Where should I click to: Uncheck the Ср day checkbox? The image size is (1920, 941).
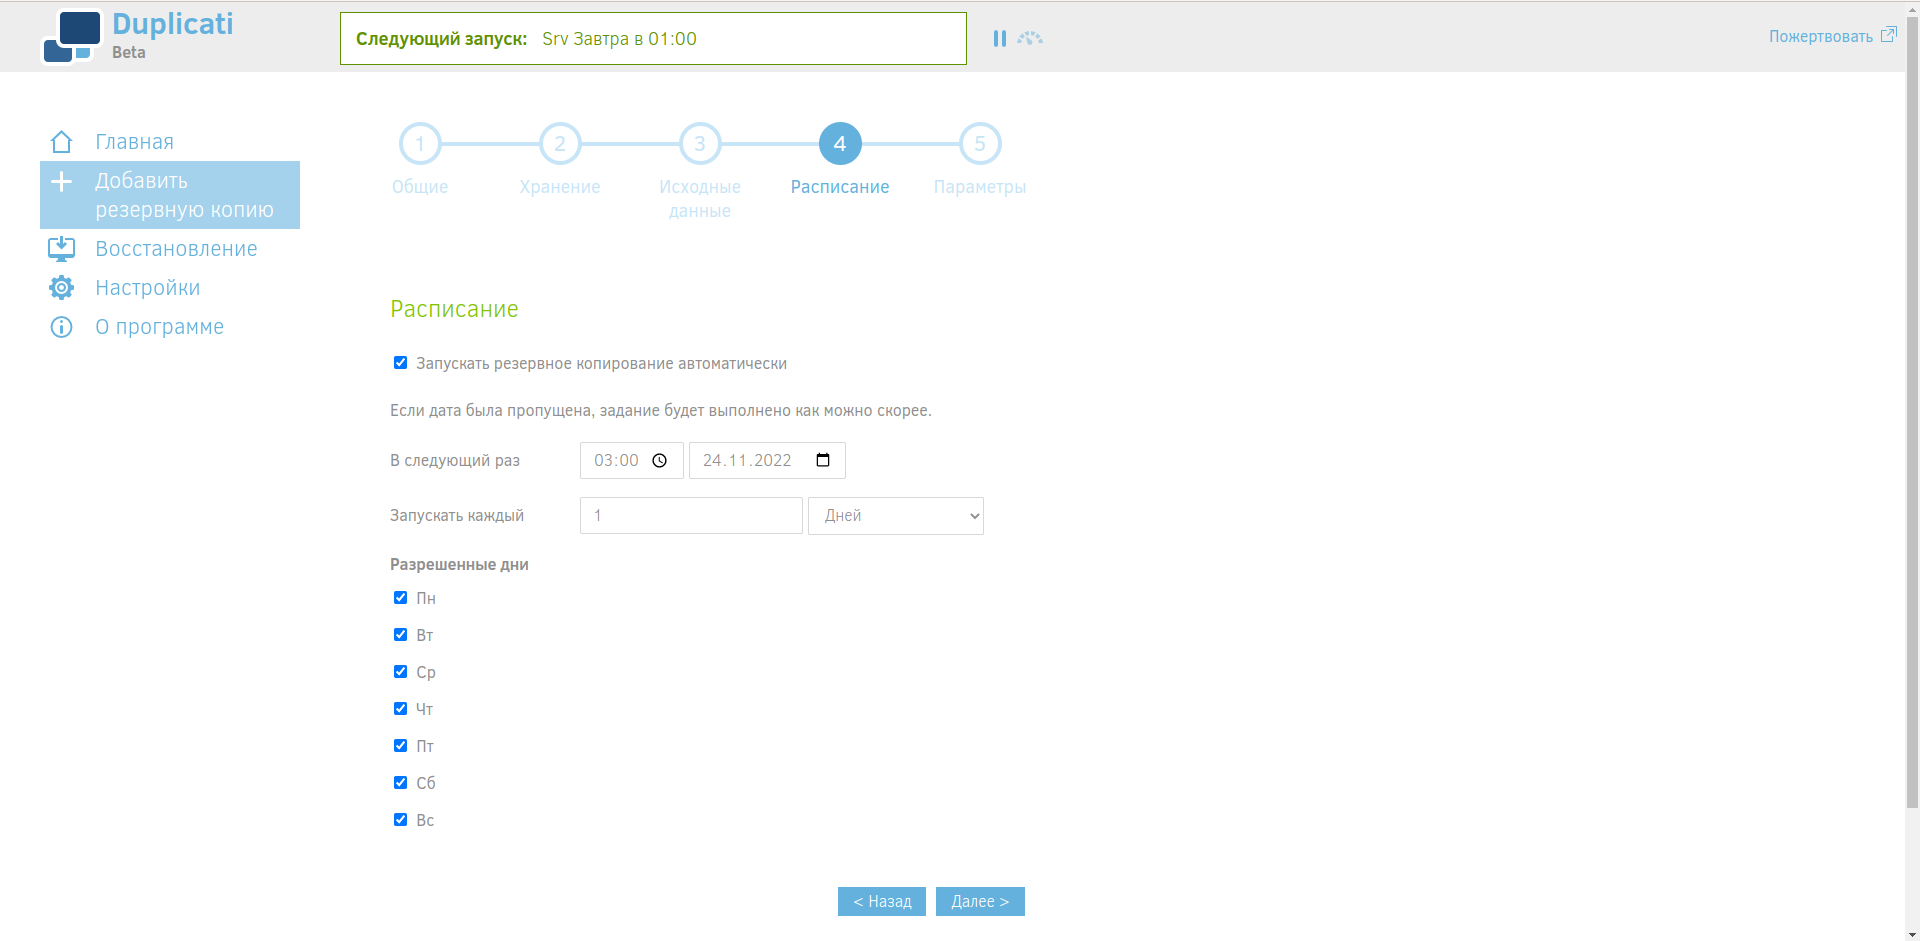click(x=400, y=672)
